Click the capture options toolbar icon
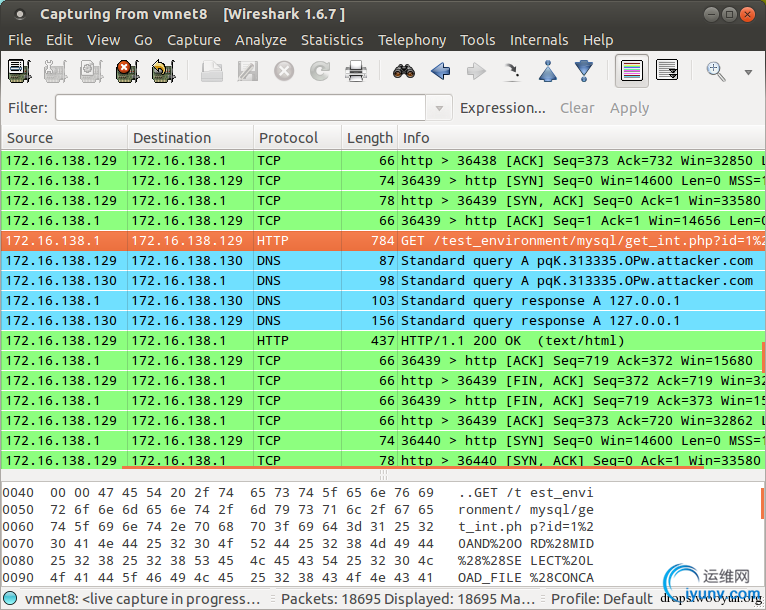This screenshot has width=766, height=610. pyautogui.click(x=55, y=71)
